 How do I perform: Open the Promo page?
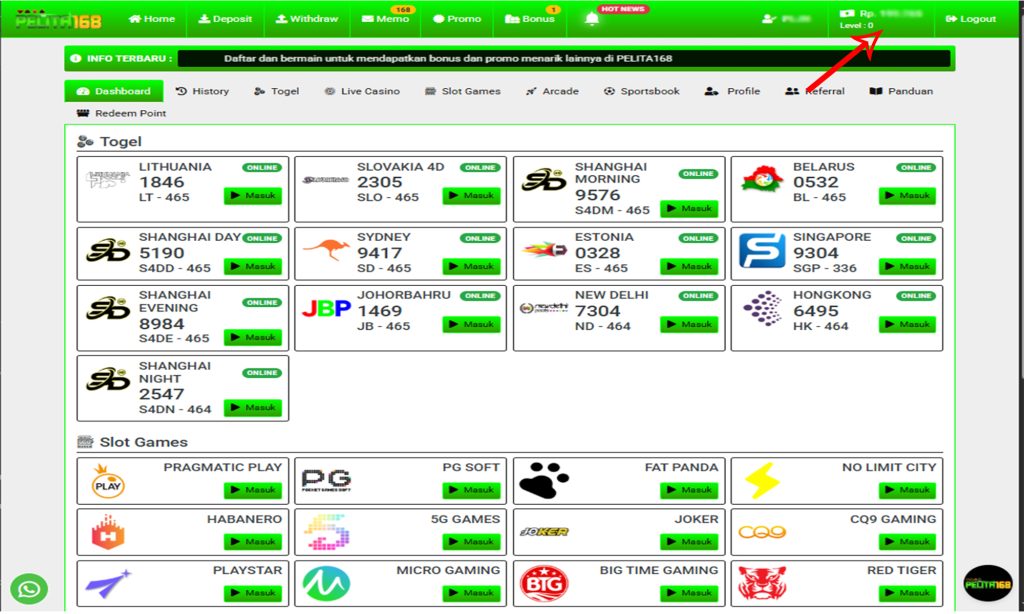point(457,19)
